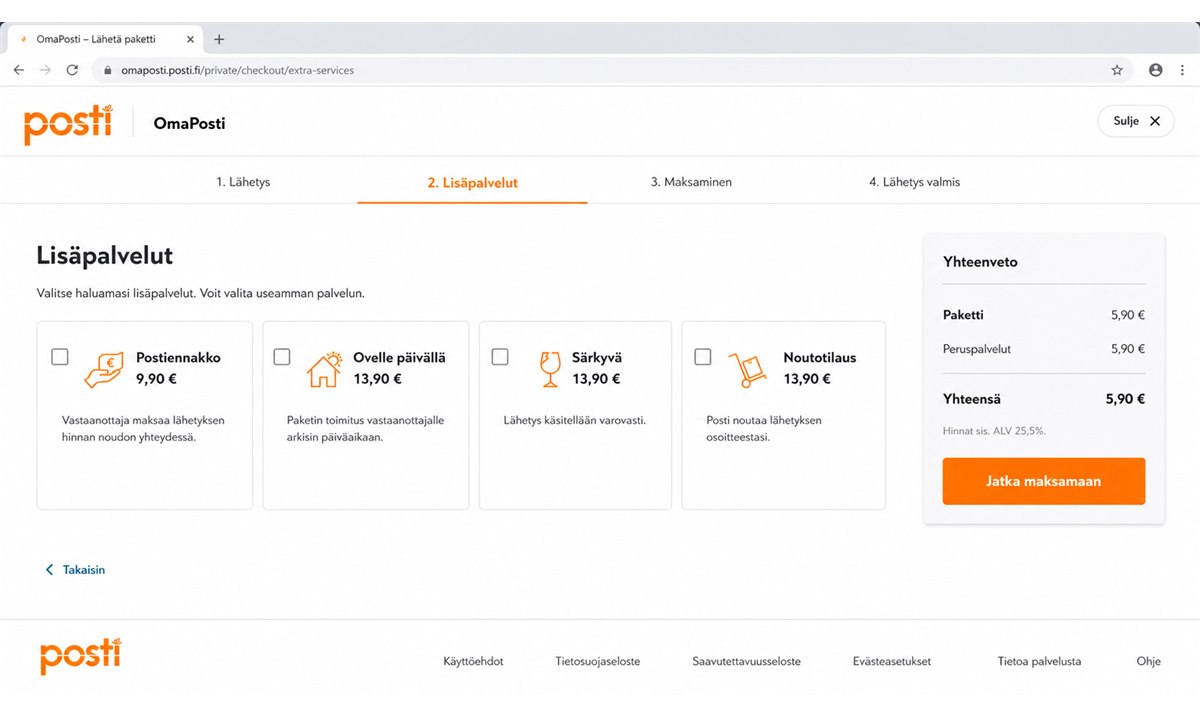Click the Postiennakko 9,90 € price
The width and height of the screenshot is (1200, 720).
coord(157,379)
